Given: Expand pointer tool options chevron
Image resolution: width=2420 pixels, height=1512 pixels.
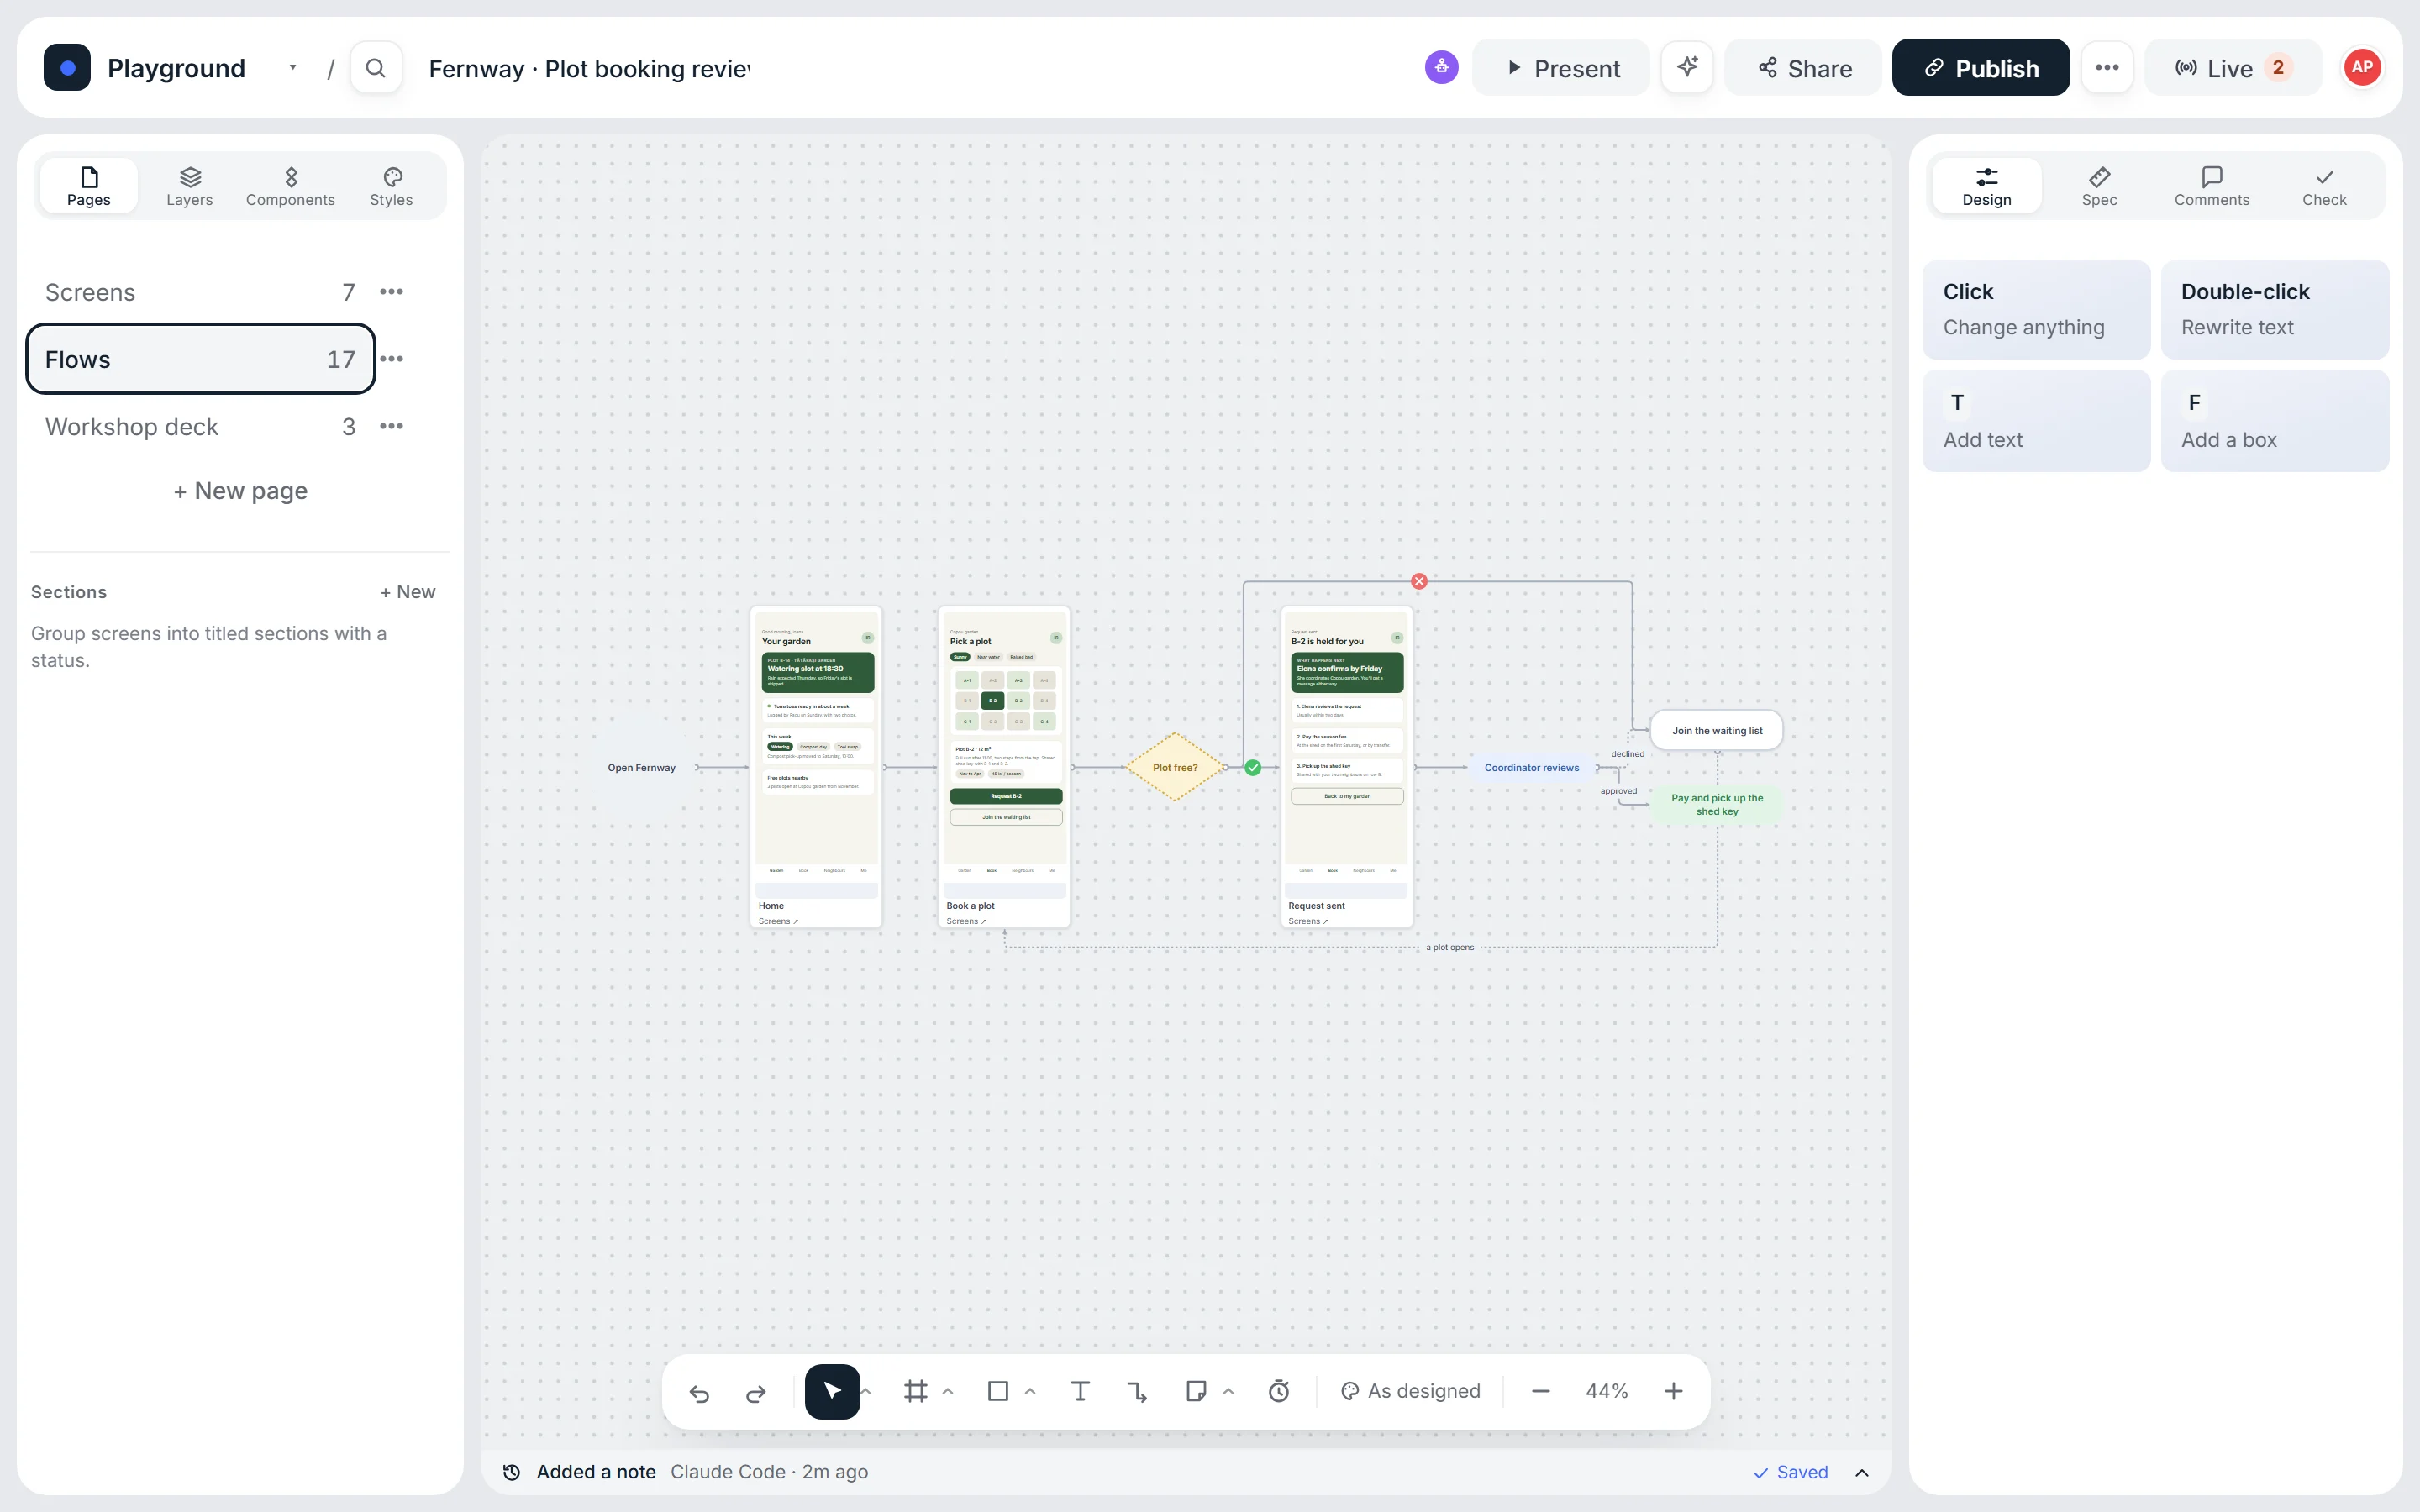Looking at the screenshot, I should 867,1391.
